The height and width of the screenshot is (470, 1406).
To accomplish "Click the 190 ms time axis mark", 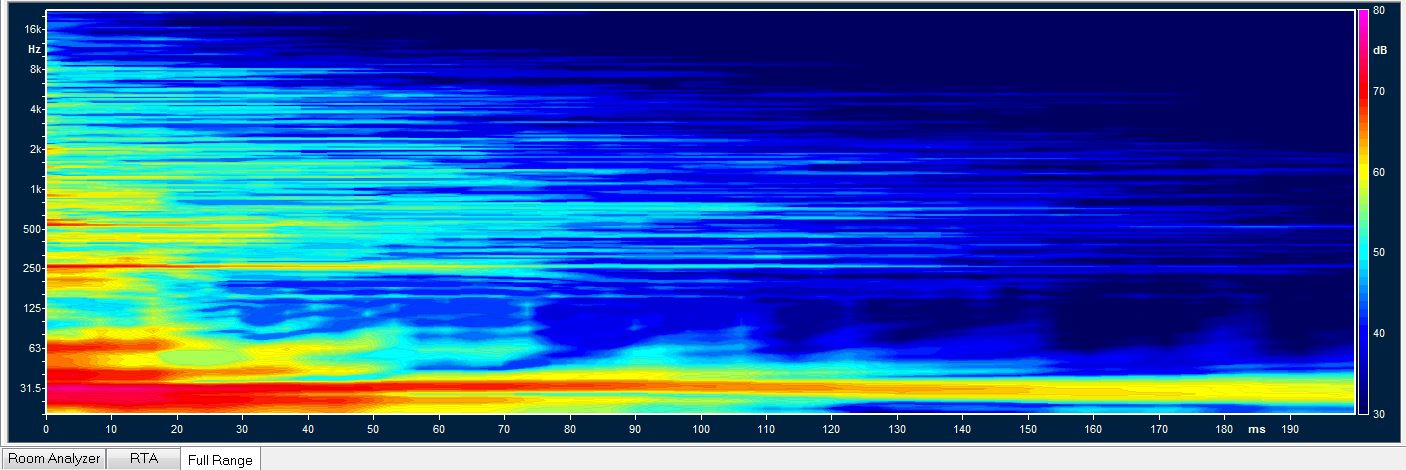I will coord(1290,429).
